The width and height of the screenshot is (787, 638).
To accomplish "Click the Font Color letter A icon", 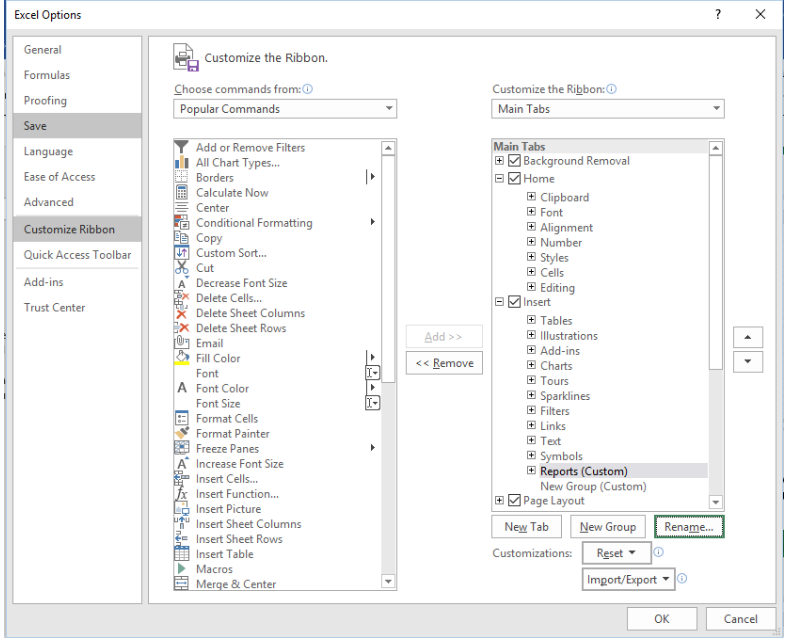I will [181, 388].
